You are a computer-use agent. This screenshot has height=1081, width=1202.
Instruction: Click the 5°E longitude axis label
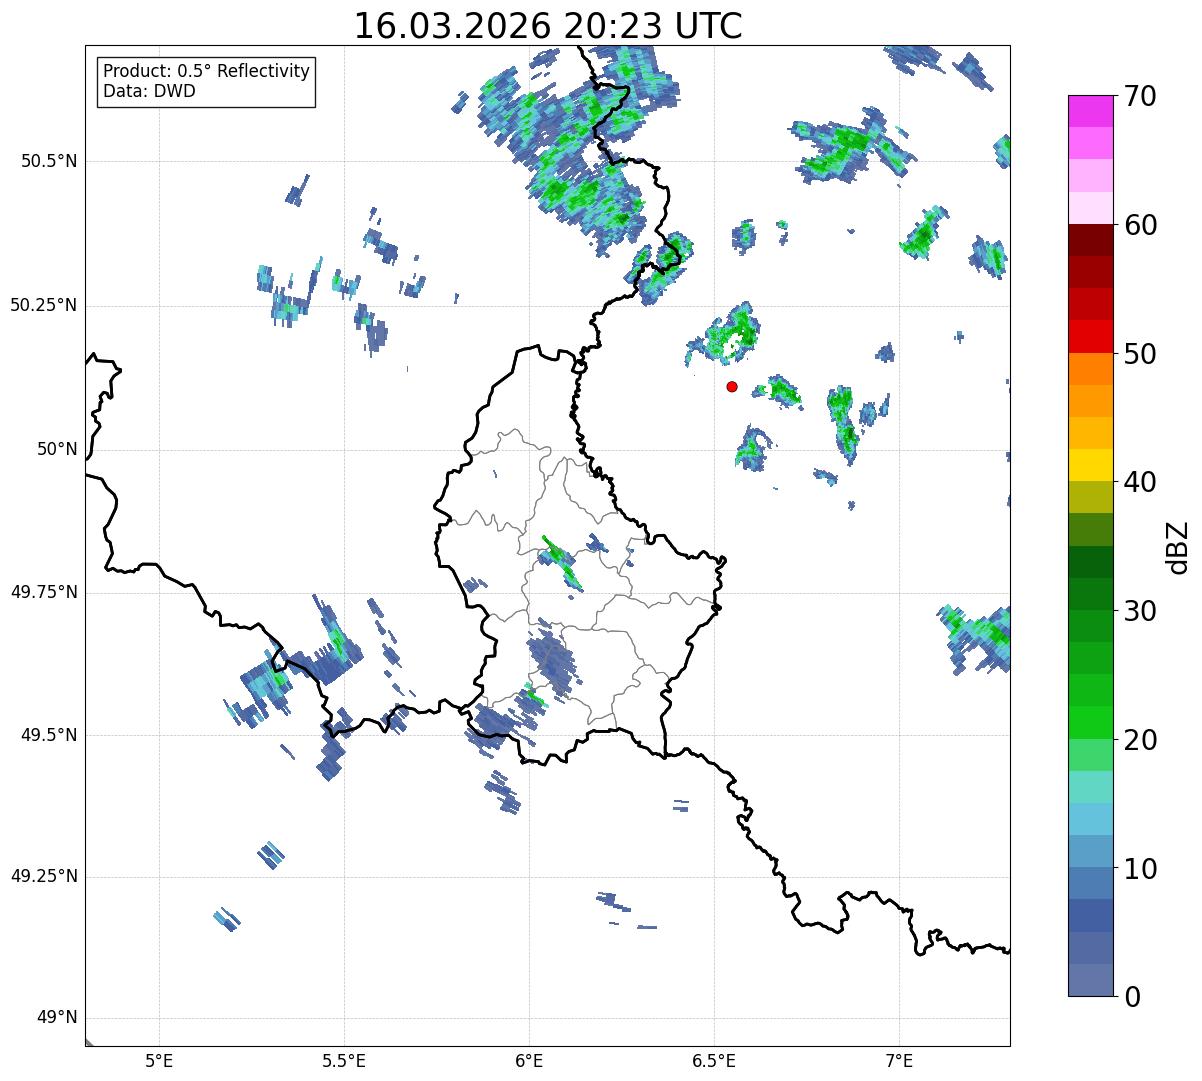159,1059
